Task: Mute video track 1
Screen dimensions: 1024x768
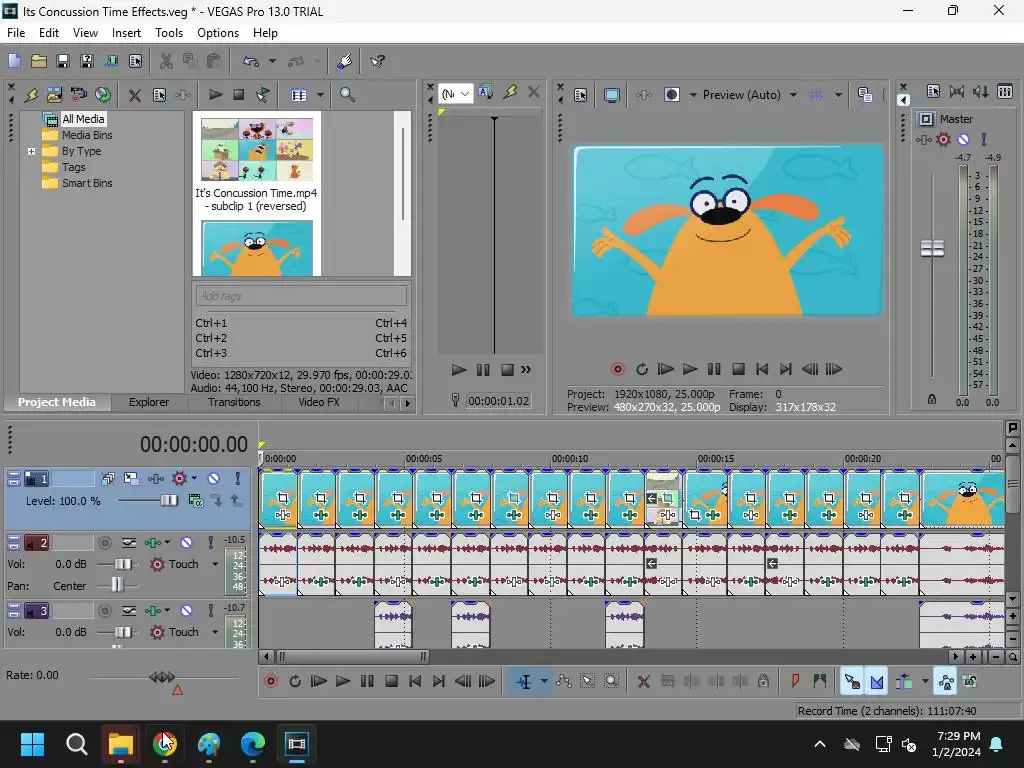Action: 214,479
